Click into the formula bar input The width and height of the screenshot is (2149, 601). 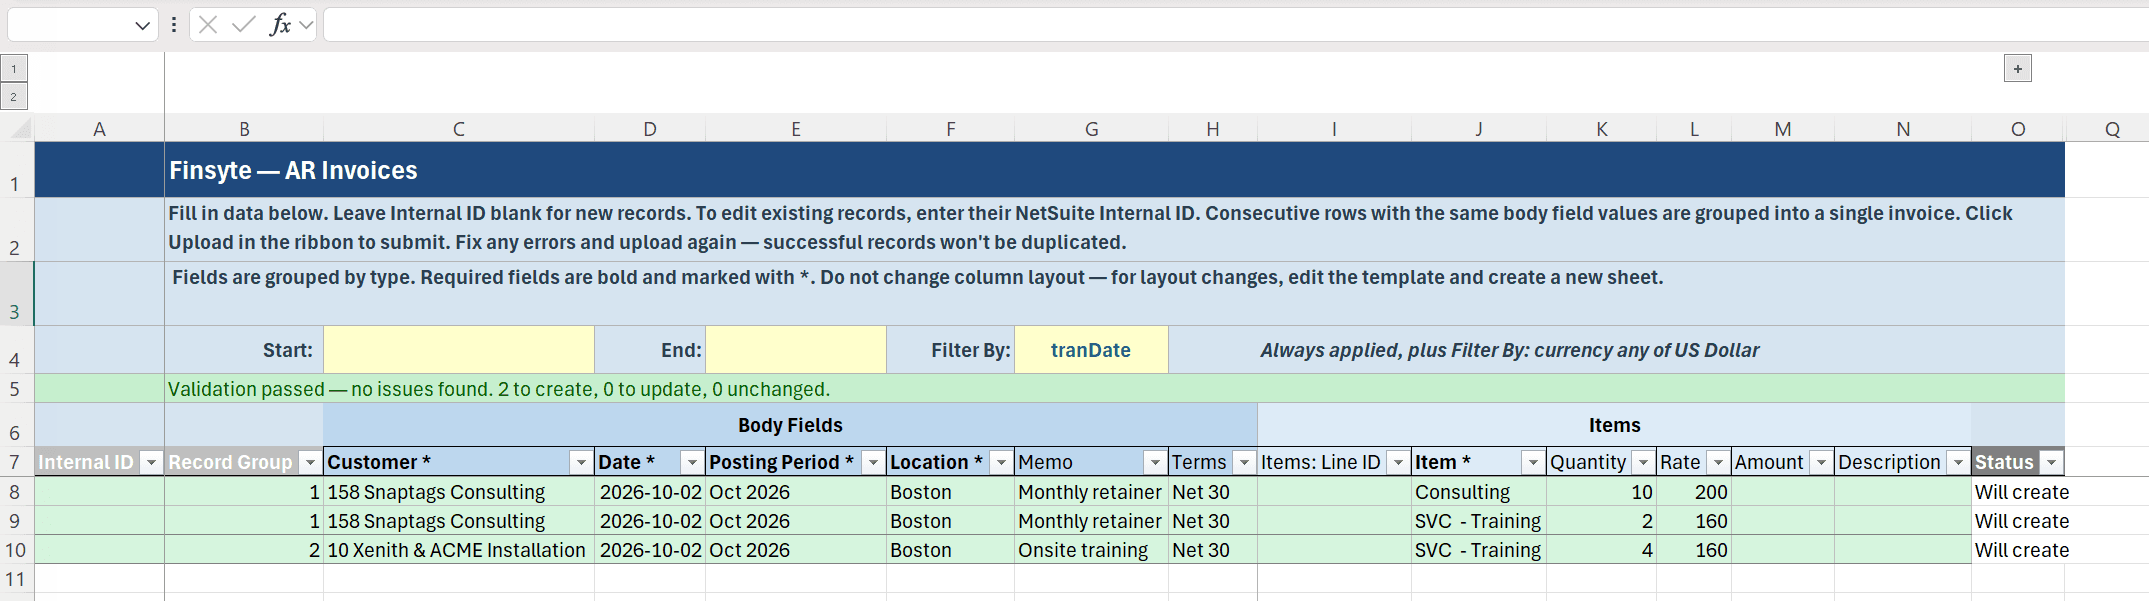click(1236, 25)
